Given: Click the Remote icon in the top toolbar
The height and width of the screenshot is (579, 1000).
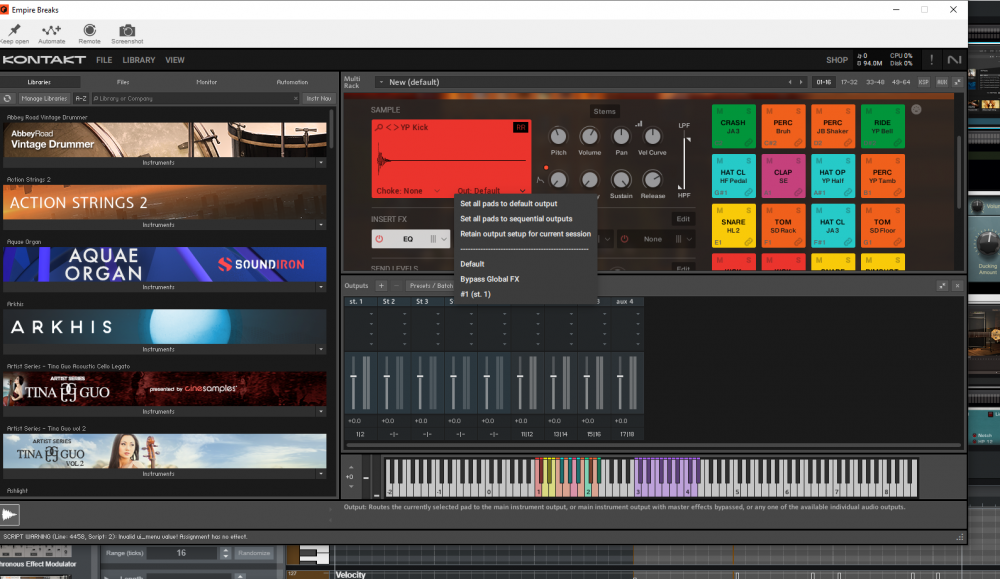Looking at the screenshot, I should 90,31.
